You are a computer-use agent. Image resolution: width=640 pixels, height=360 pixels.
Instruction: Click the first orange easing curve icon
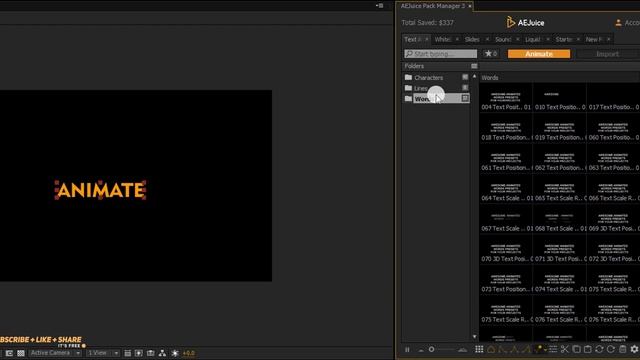[x=491, y=349]
